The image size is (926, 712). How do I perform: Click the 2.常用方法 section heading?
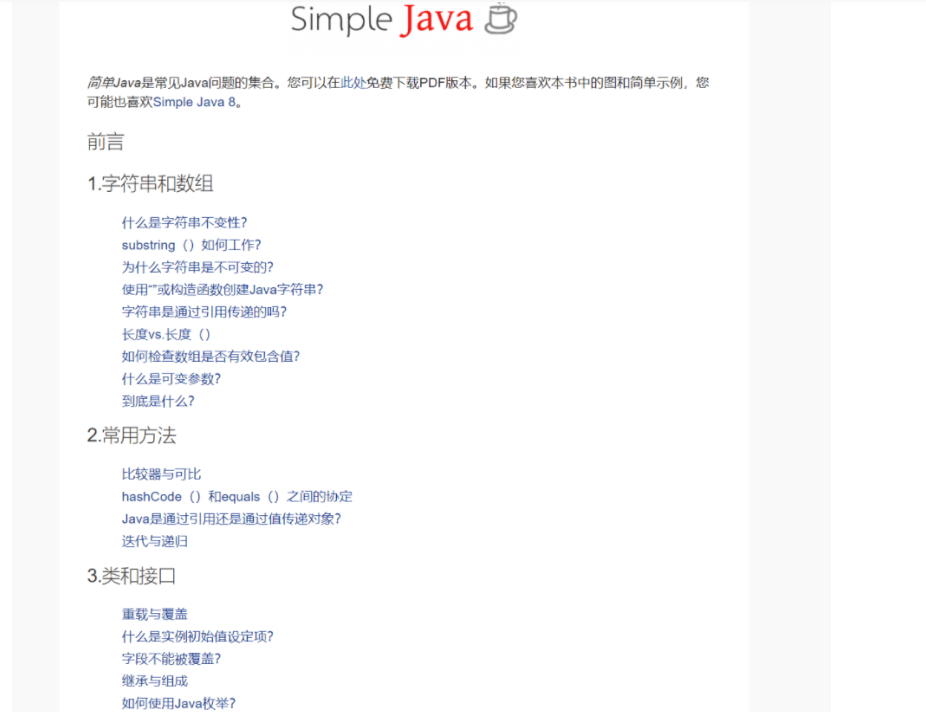point(132,436)
